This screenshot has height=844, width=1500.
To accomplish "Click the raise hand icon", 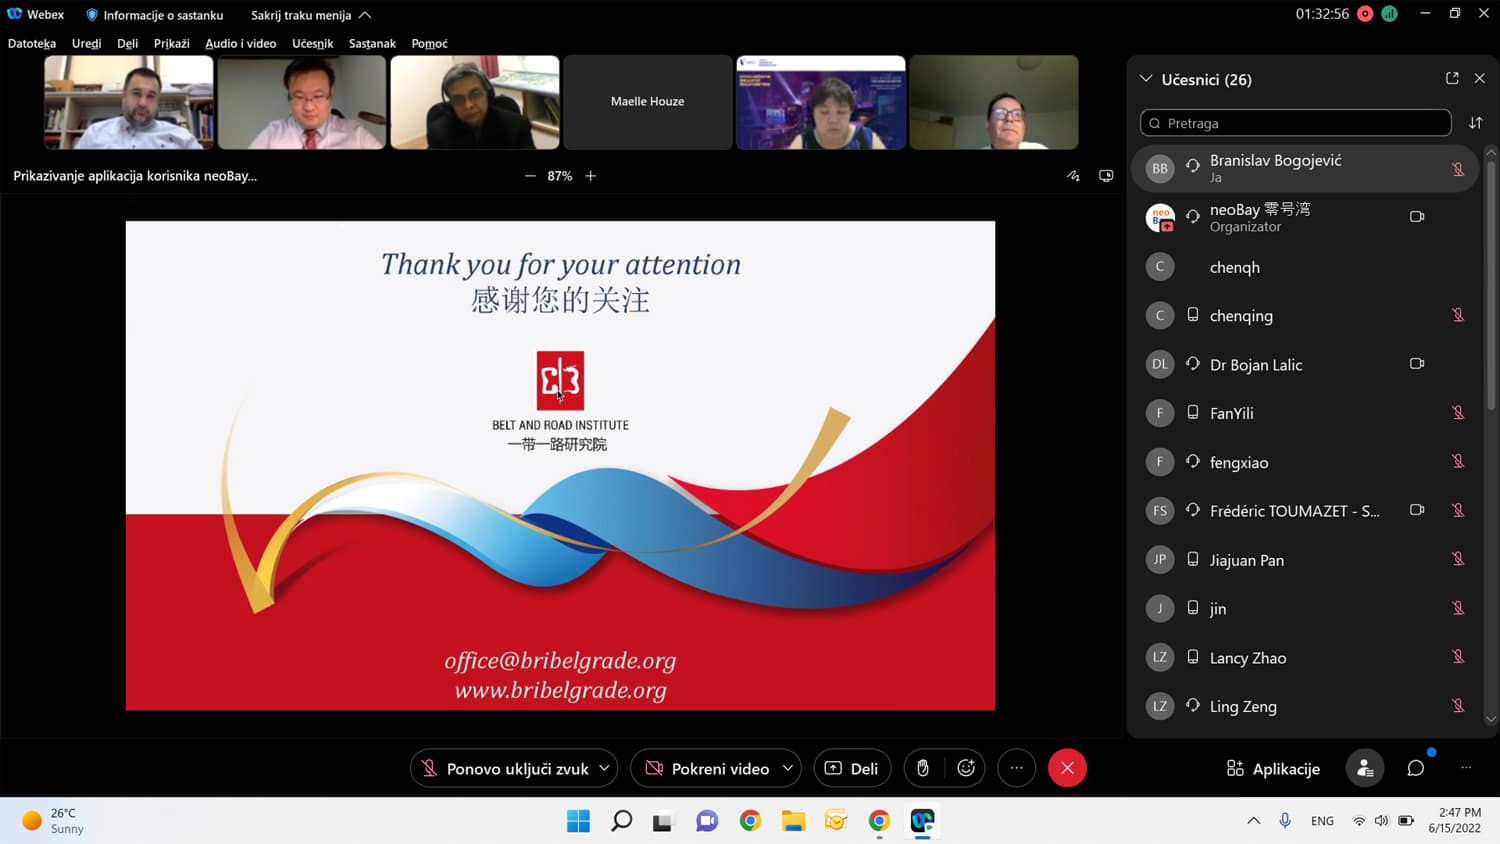I will 923,768.
